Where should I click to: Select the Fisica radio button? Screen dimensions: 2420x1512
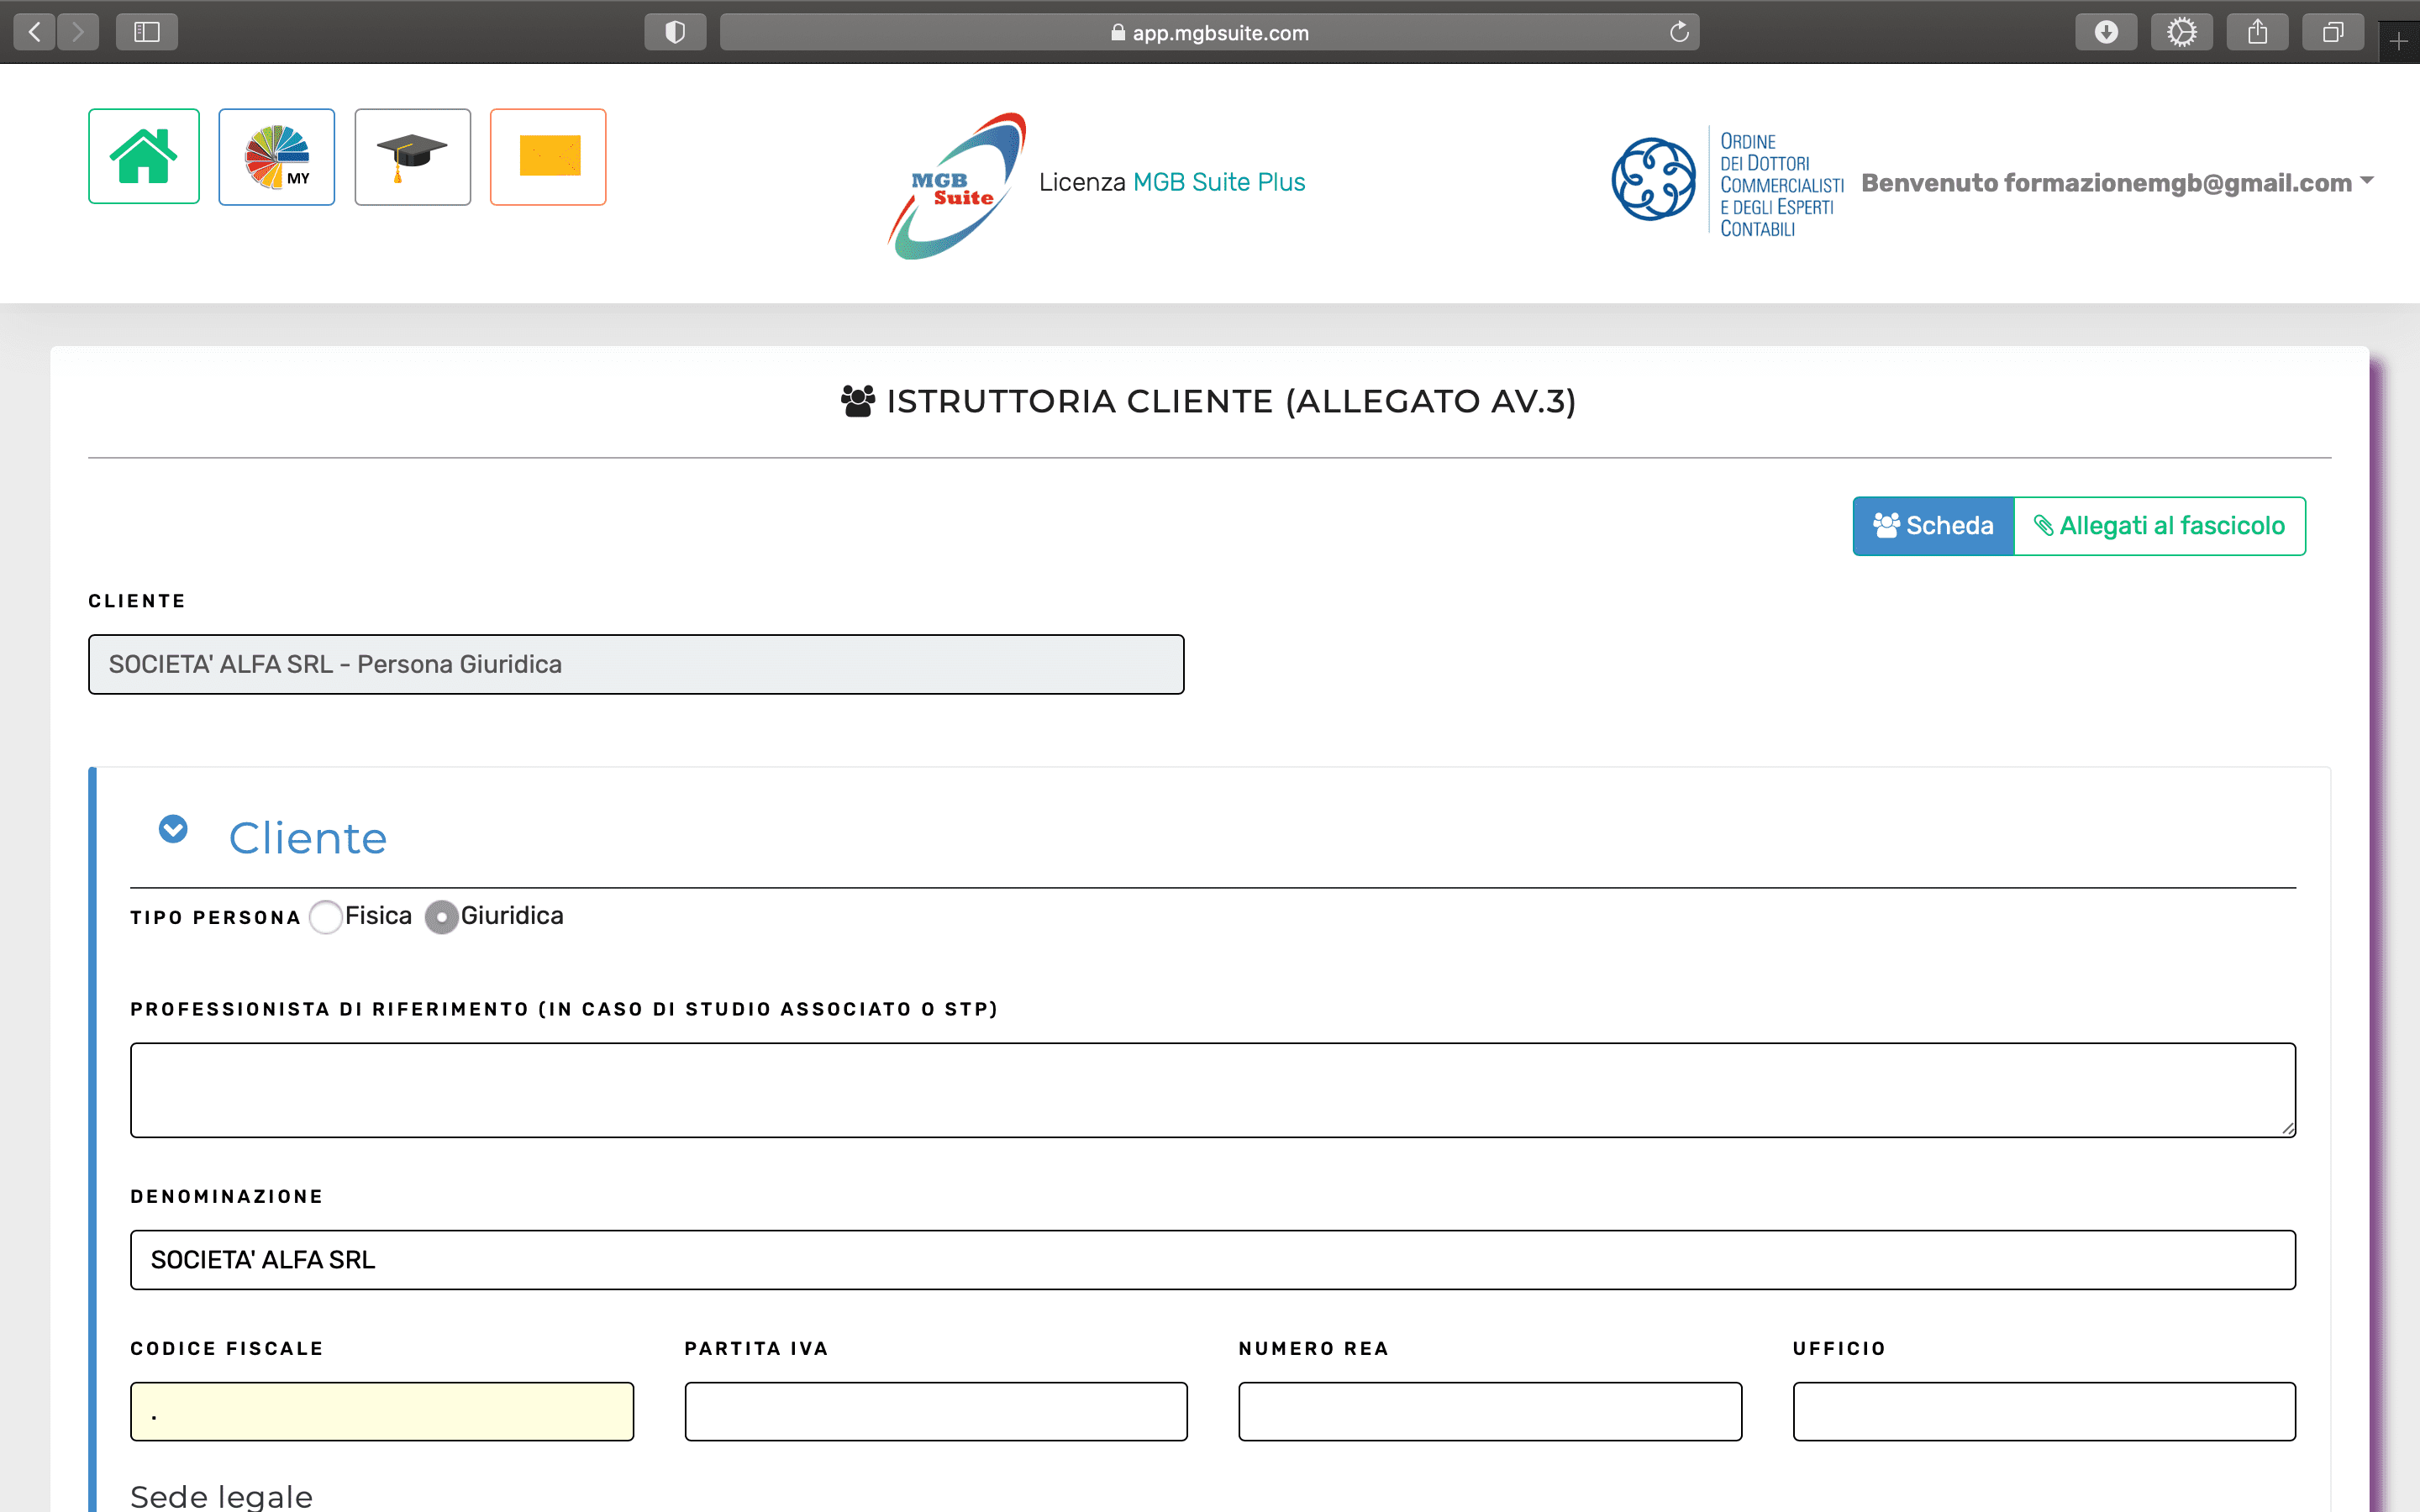(x=326, y=917)
